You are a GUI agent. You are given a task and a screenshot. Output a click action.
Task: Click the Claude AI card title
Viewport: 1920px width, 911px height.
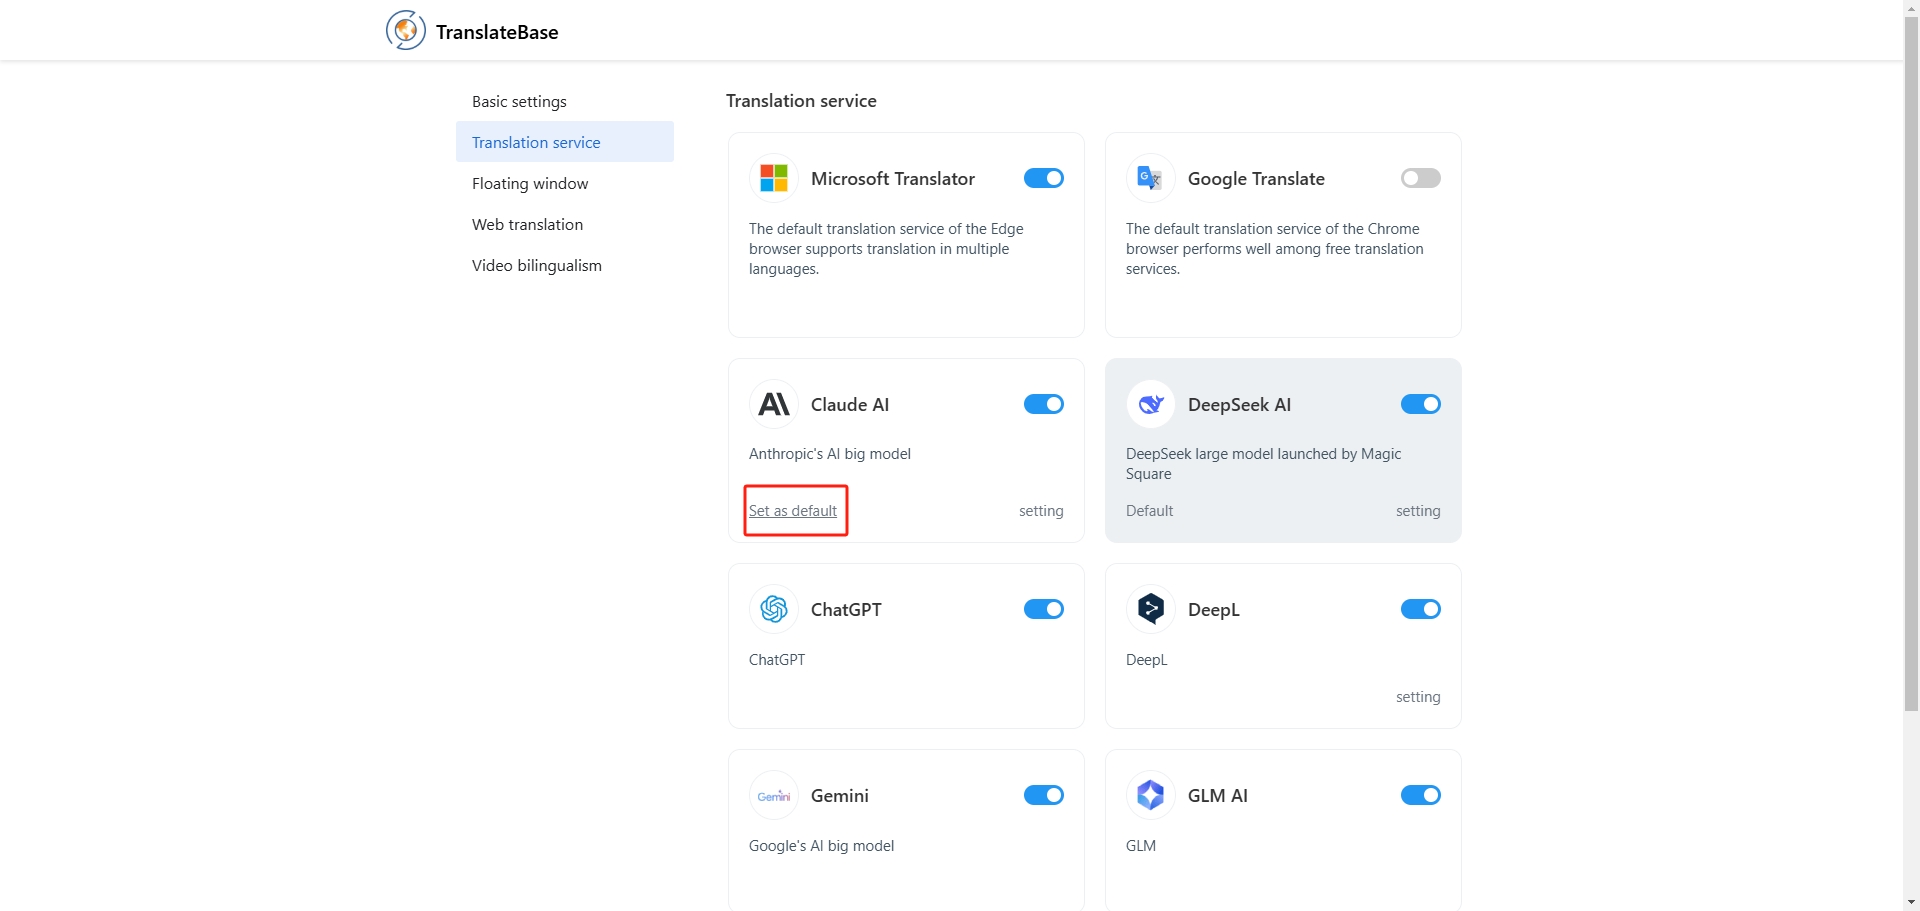click(x=850, y=405)
